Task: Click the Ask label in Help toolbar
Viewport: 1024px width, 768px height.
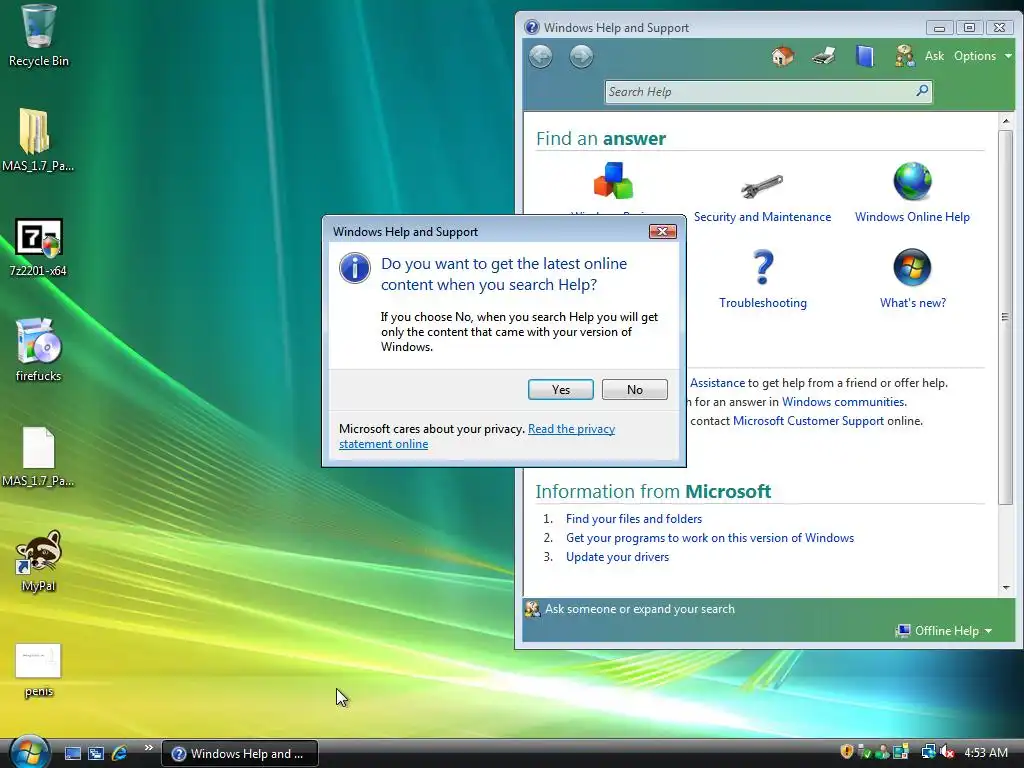Action: pyautogui.click(x=934, y=56)
